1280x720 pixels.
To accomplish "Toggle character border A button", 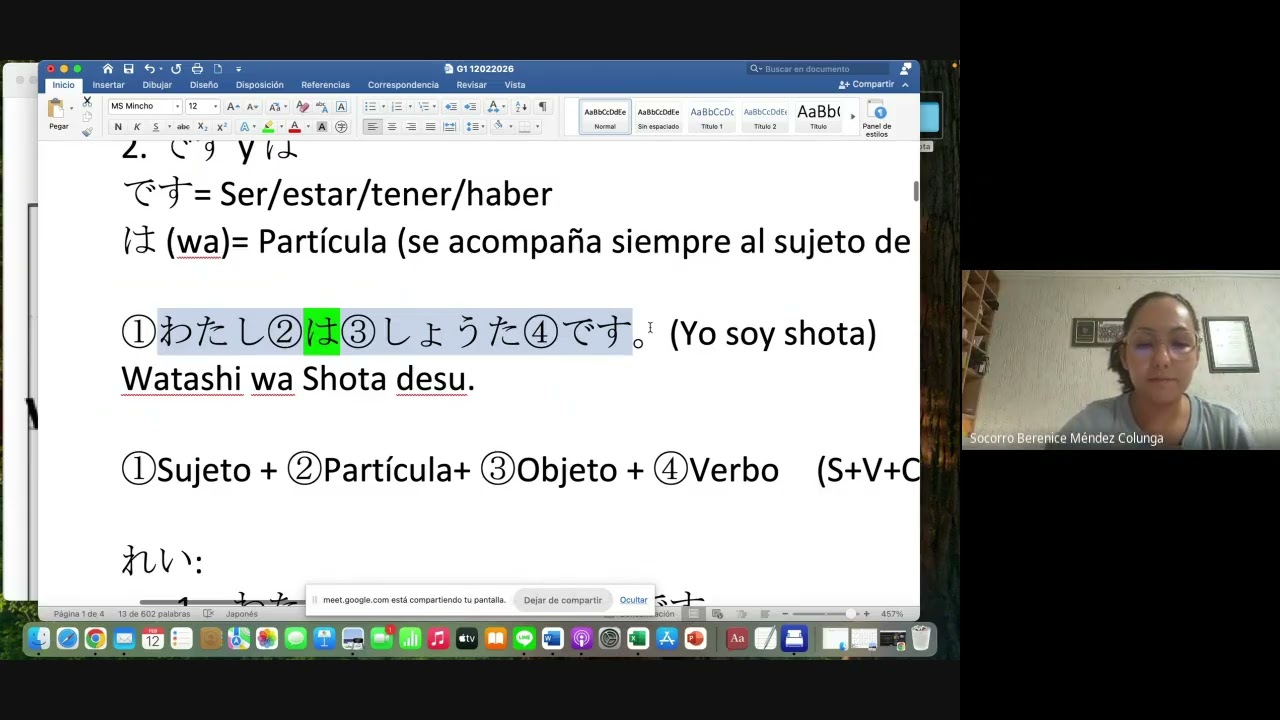I will [x=341, y=106].
